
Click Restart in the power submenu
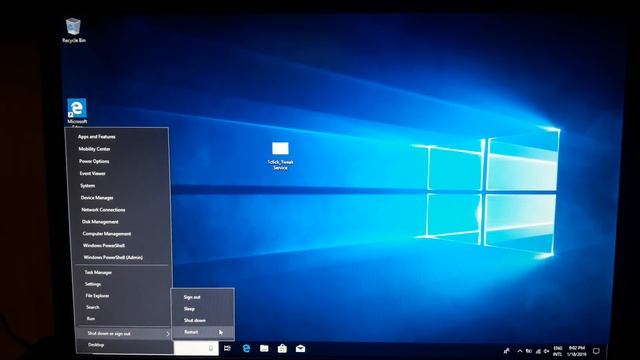coord(191,332)
